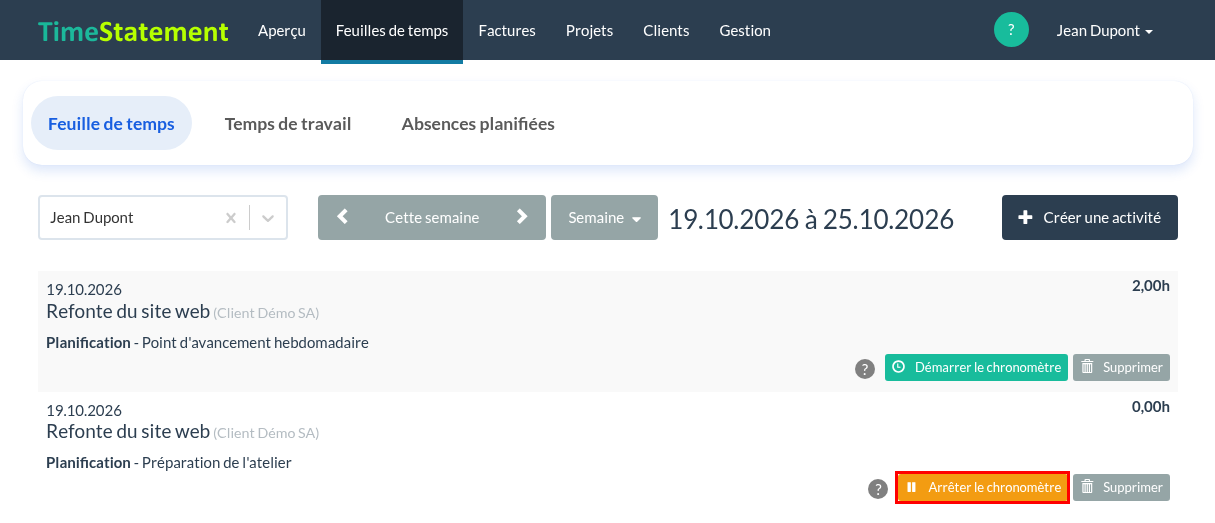Go to the previous week arrow
Viewport: 1215px width, 523px height.
pyautogui.click(x=343, y=217)
